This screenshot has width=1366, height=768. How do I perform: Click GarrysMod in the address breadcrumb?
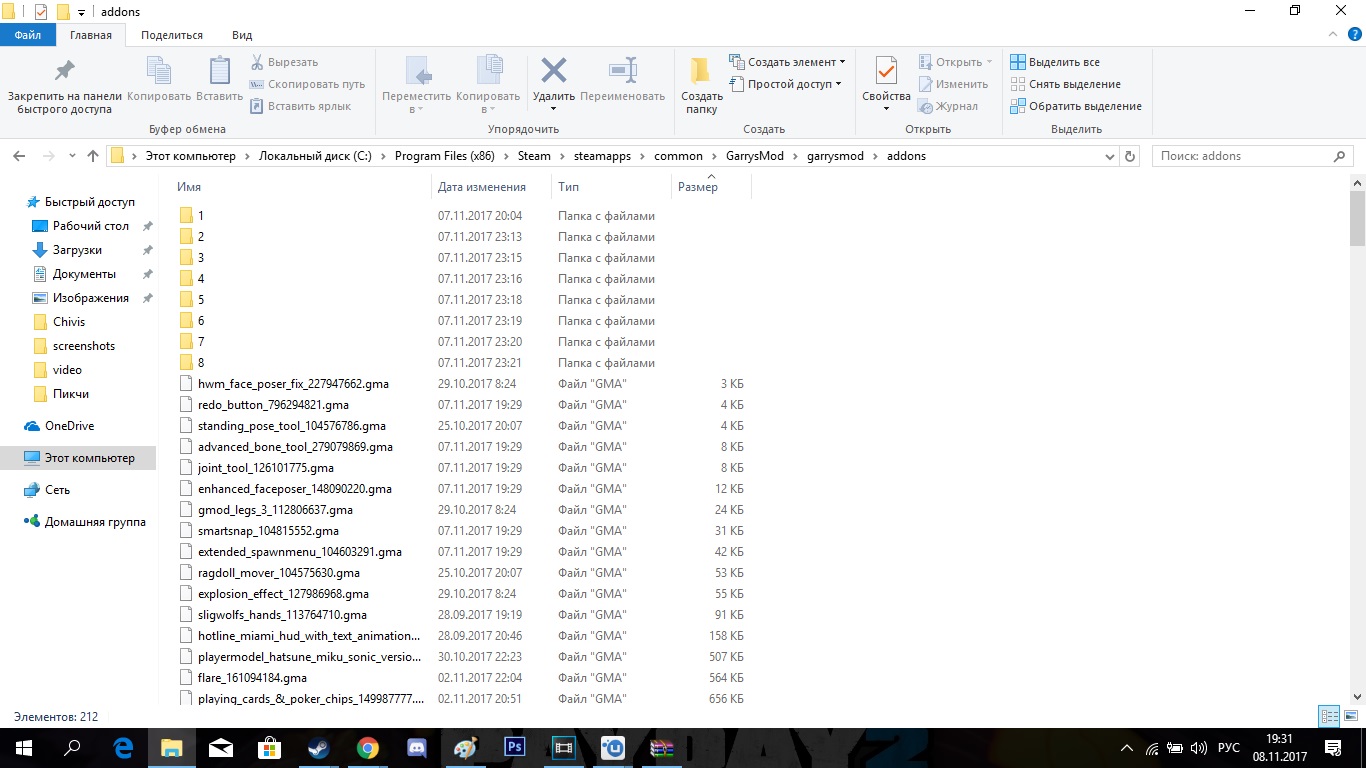(757, 156)
